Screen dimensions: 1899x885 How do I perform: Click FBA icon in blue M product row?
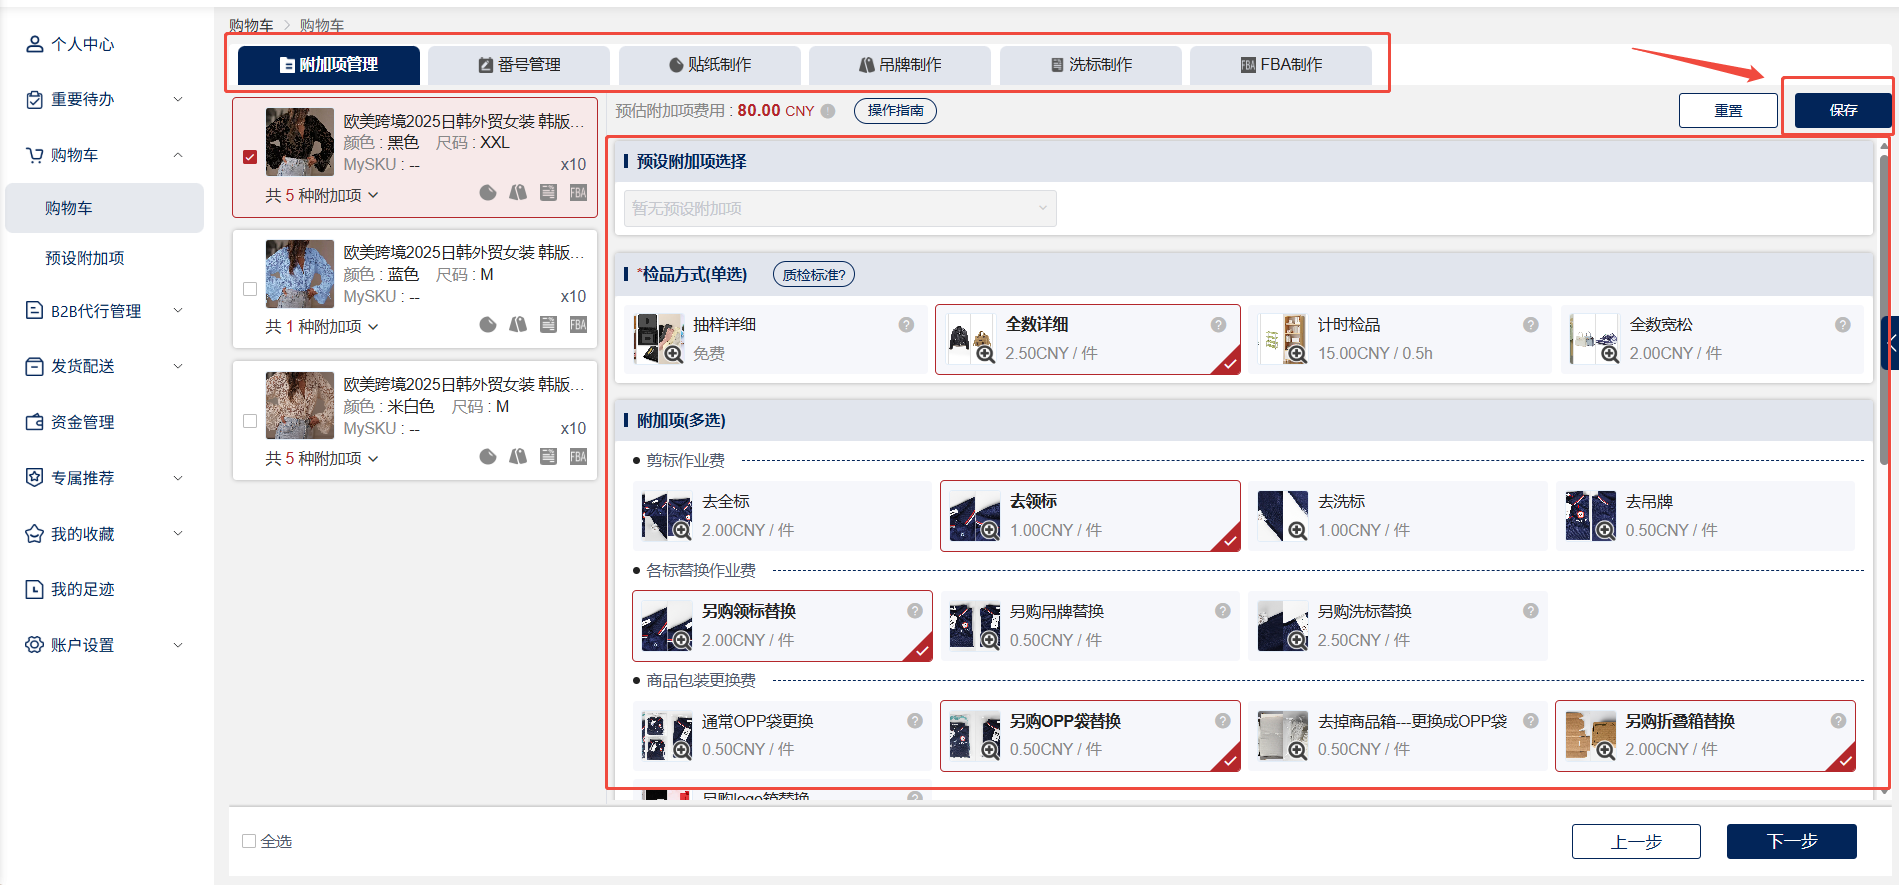[x=578, y=324]
